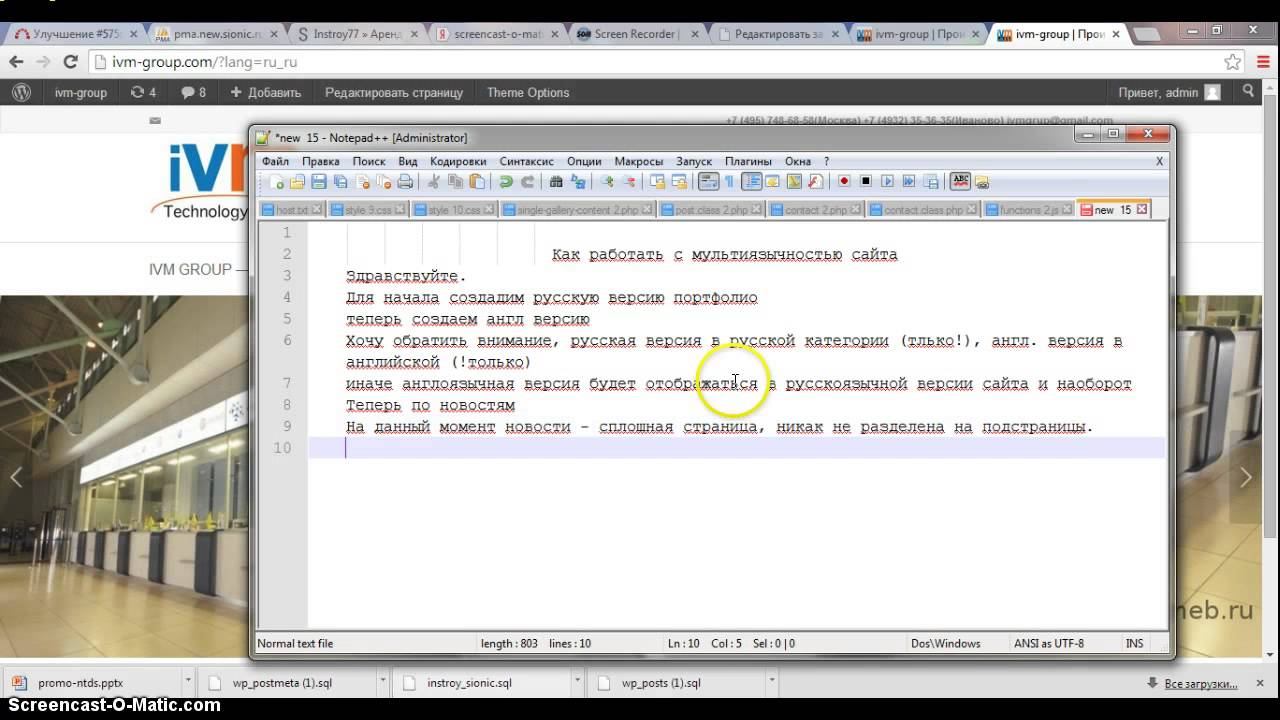Open the Файл menu in Notepad++
This screenshot has width=1280, height=720.
coord(275,161)
